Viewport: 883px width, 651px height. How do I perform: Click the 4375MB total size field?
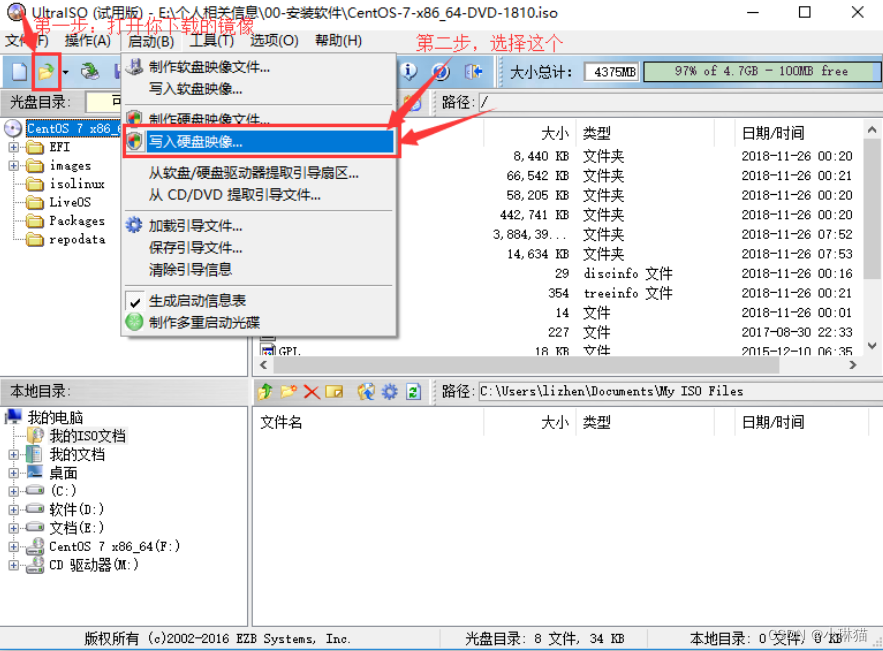(x=612, y=72)
